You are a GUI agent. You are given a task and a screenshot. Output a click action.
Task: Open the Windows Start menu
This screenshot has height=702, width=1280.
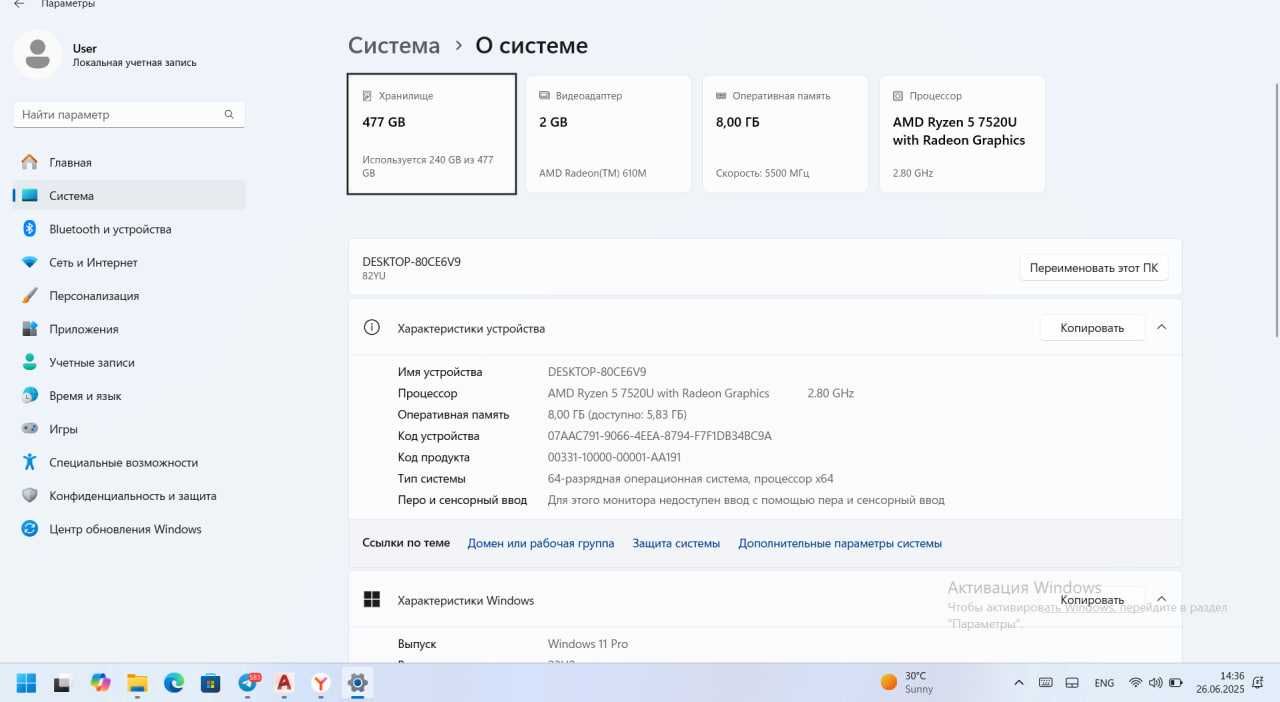(x=26, y=683)
